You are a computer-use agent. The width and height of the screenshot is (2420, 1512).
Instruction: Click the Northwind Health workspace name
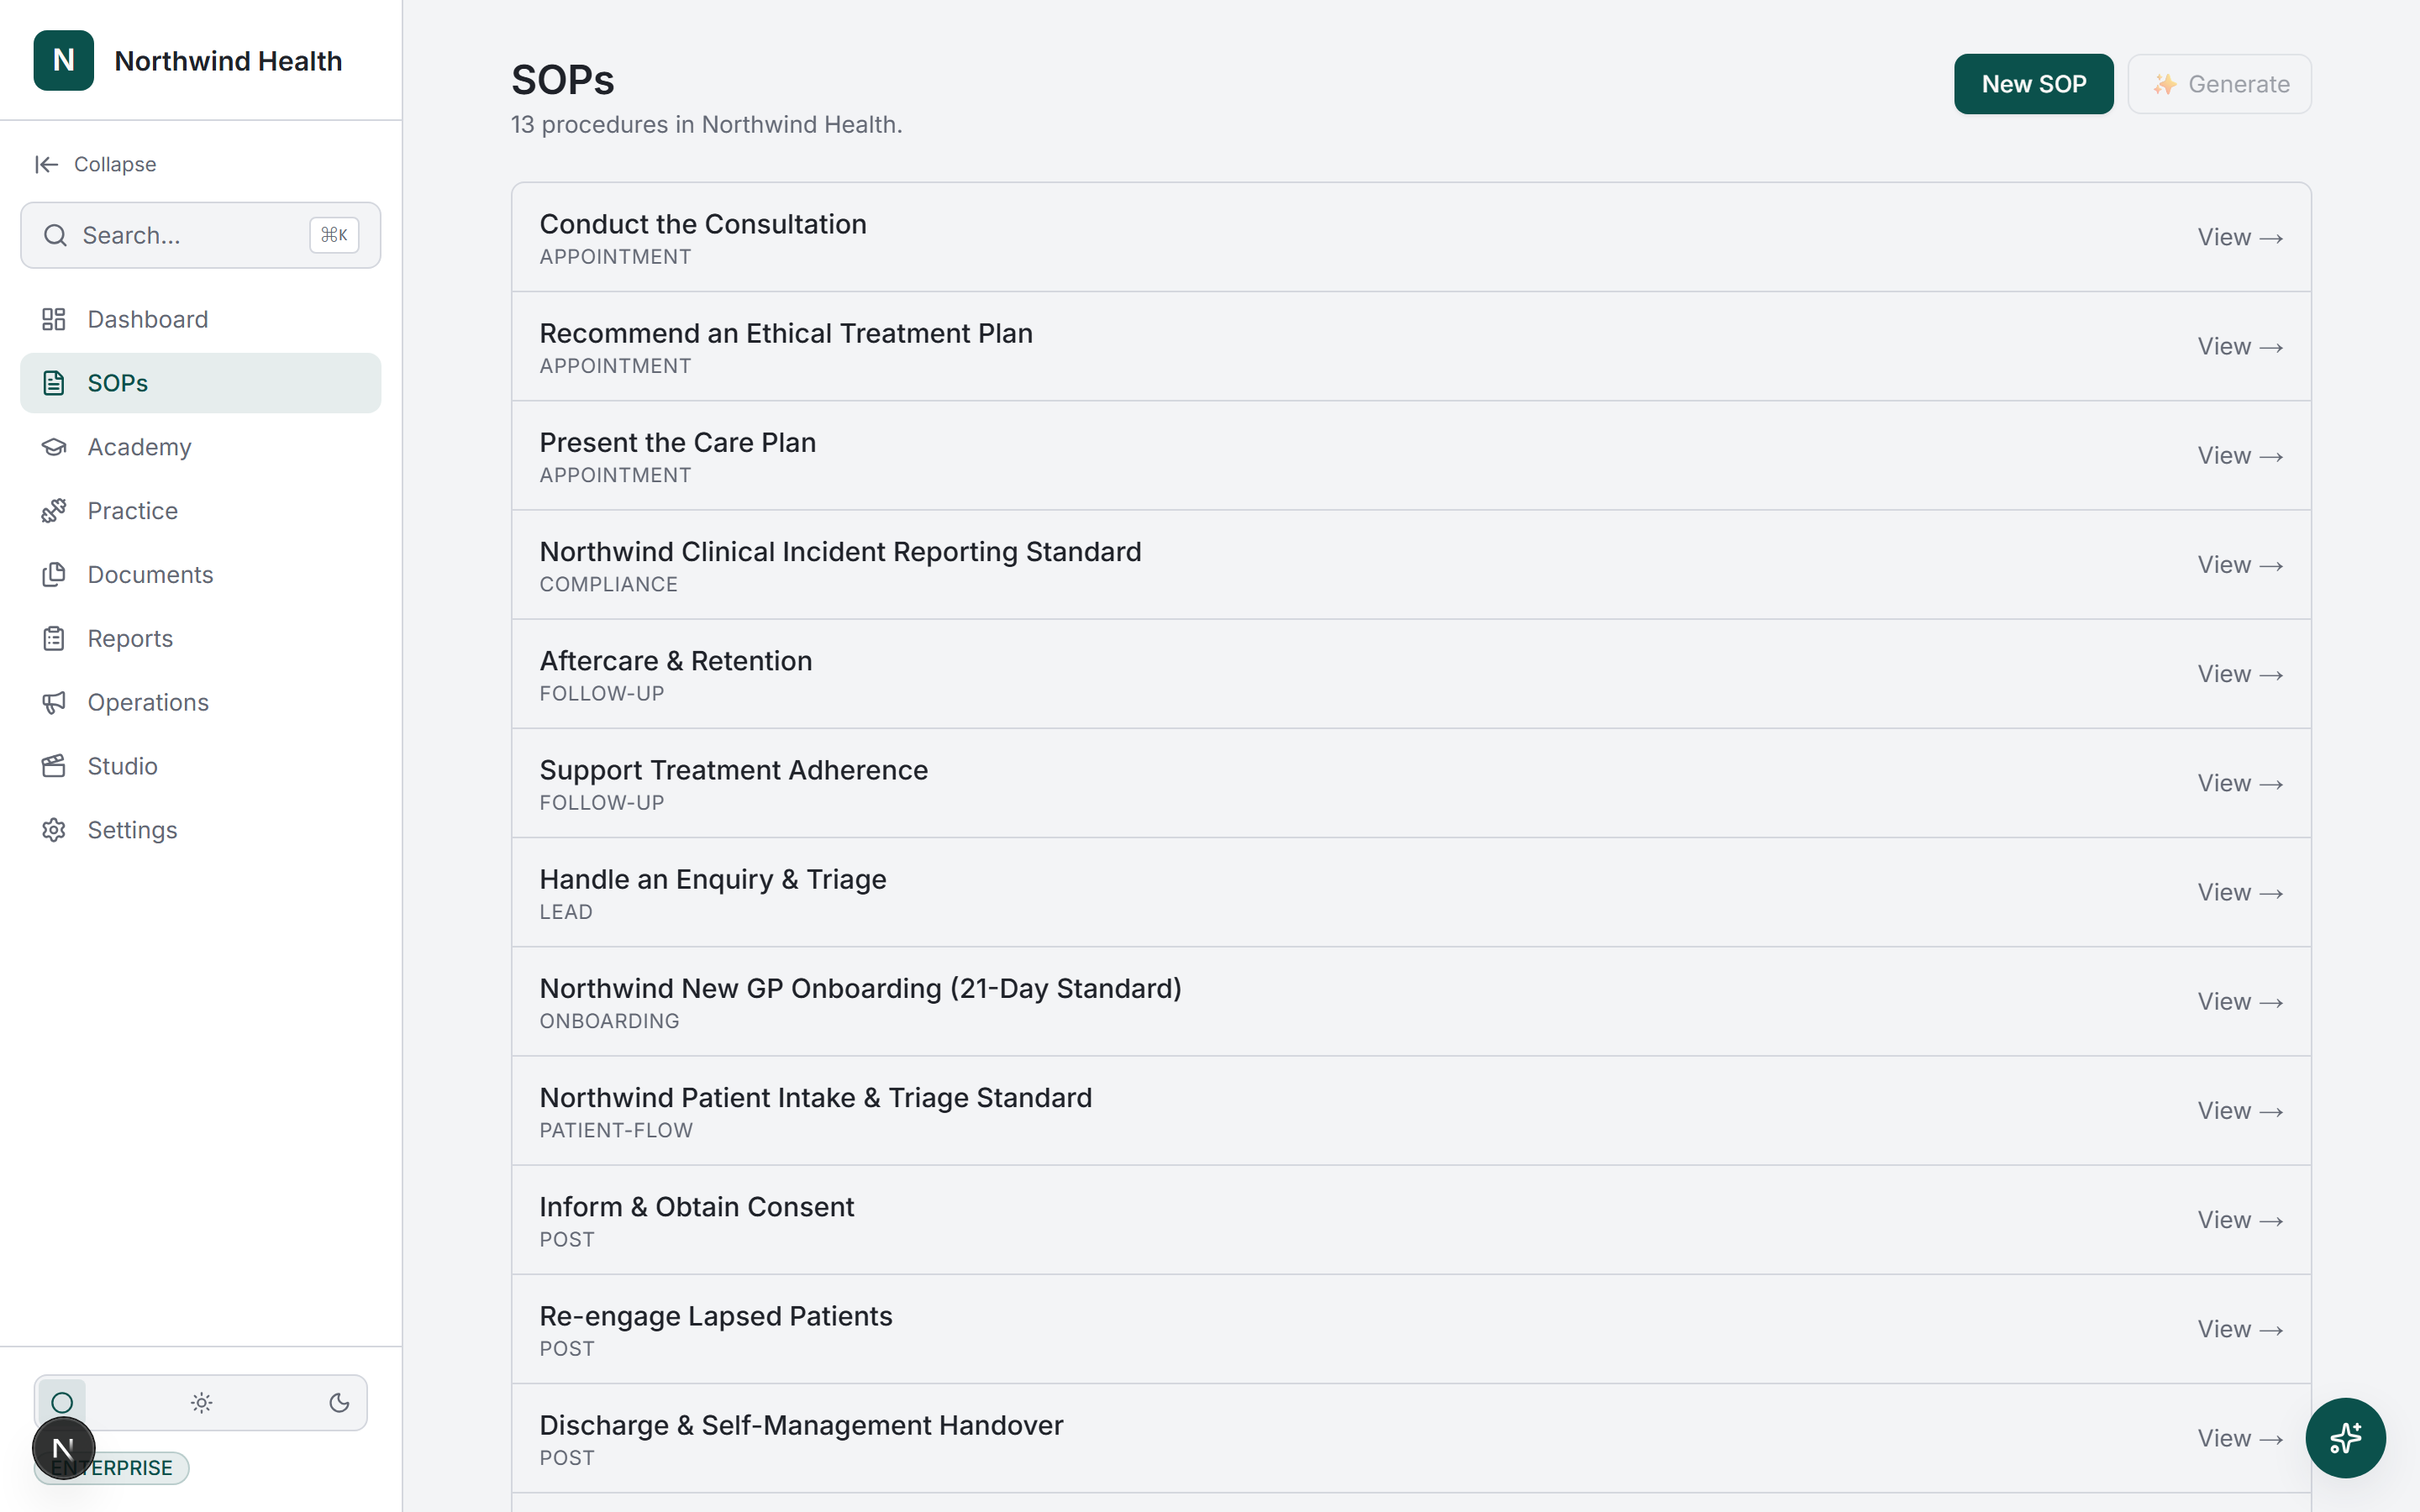(x=228, y=61)
